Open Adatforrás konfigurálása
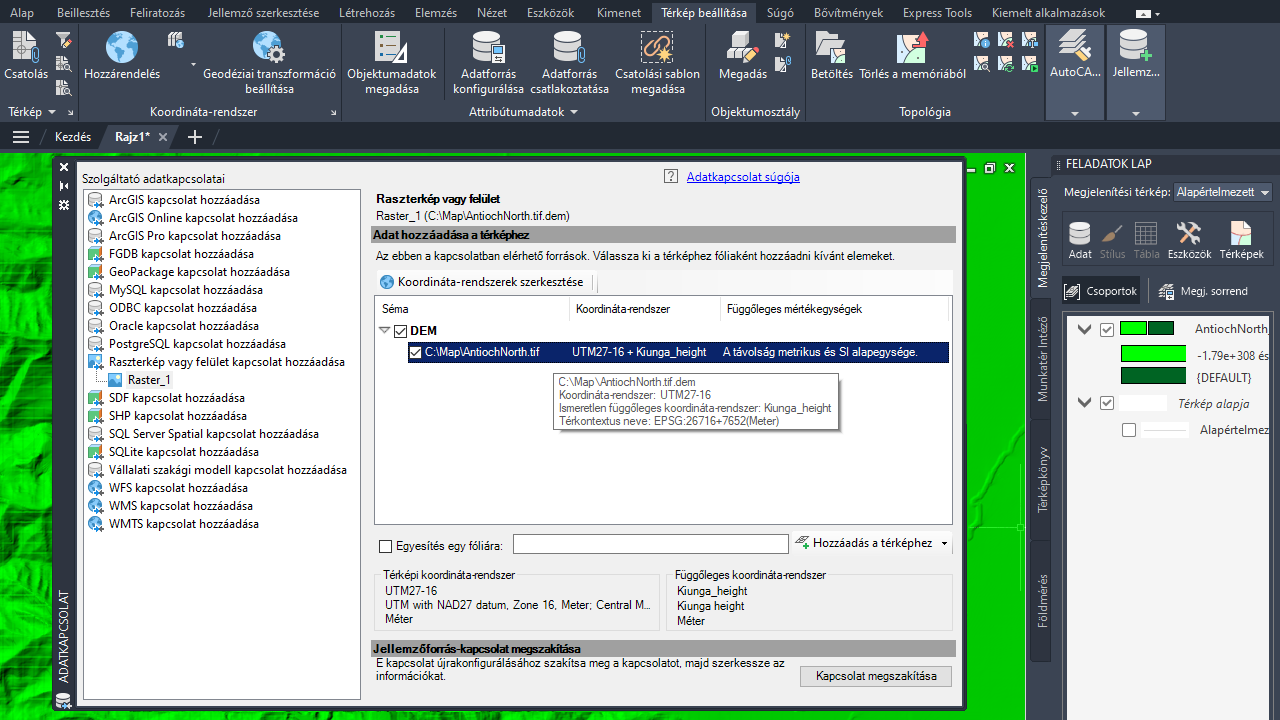 (488, 62)
